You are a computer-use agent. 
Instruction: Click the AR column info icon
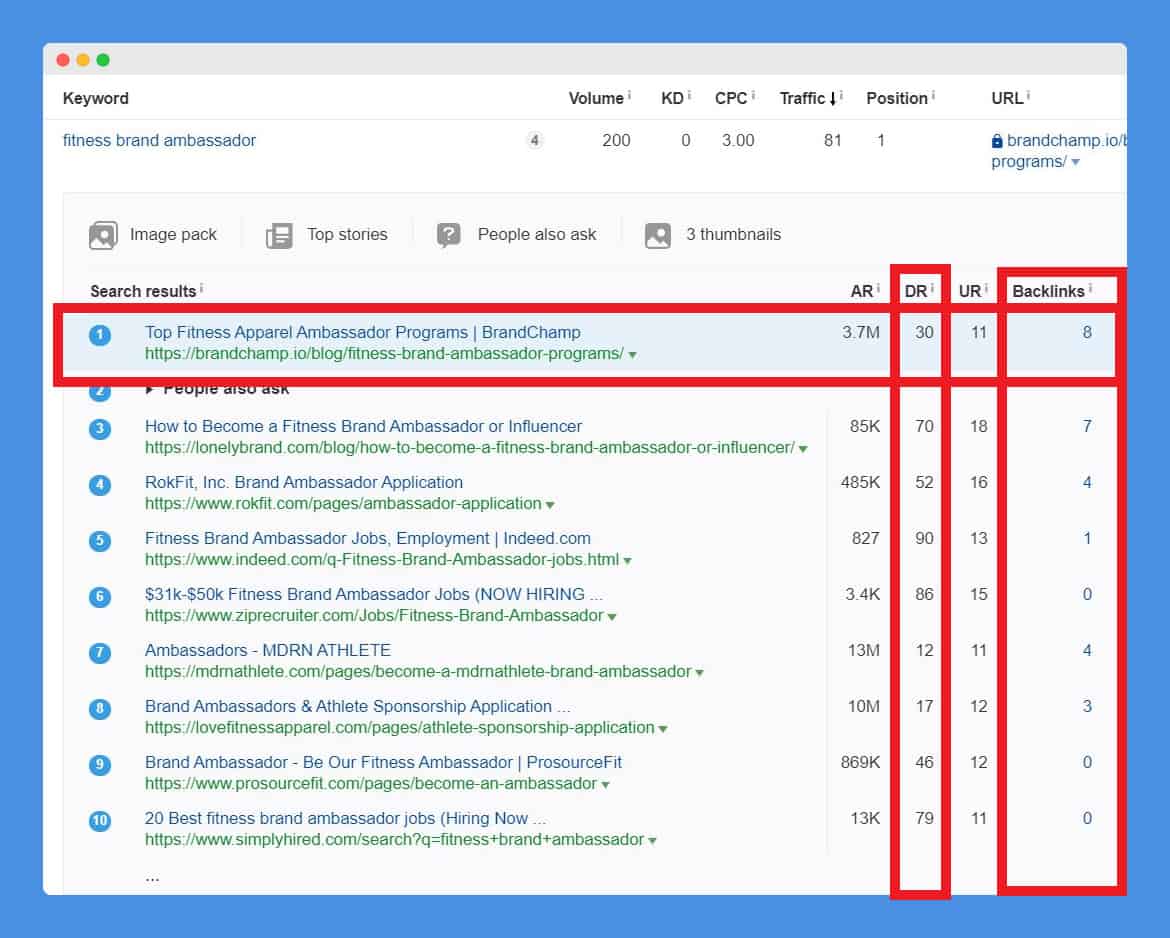pyautogui.click(x=878, y=287)
